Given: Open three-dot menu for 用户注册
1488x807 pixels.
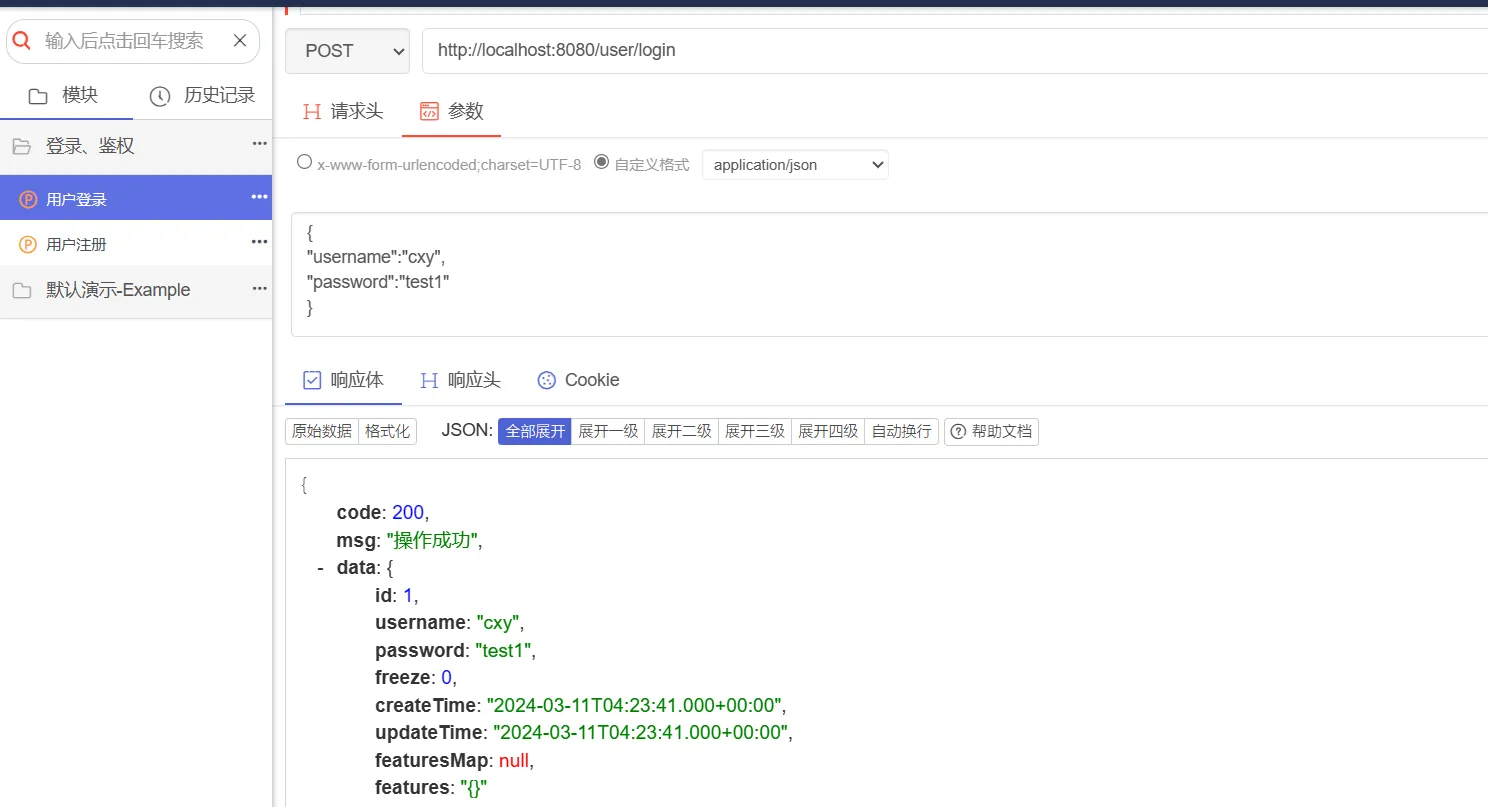Looking at the screenshot, I should [259, 242].
